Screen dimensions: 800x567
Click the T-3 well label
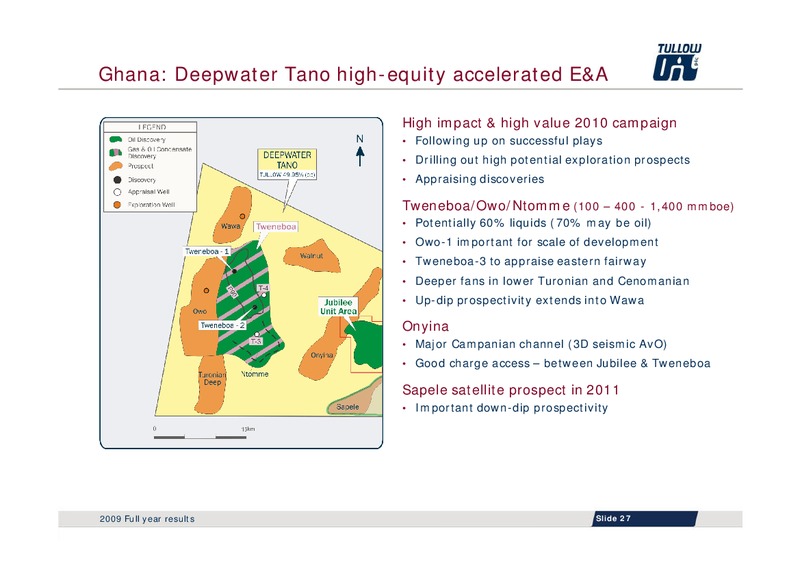tap(256, 341)
